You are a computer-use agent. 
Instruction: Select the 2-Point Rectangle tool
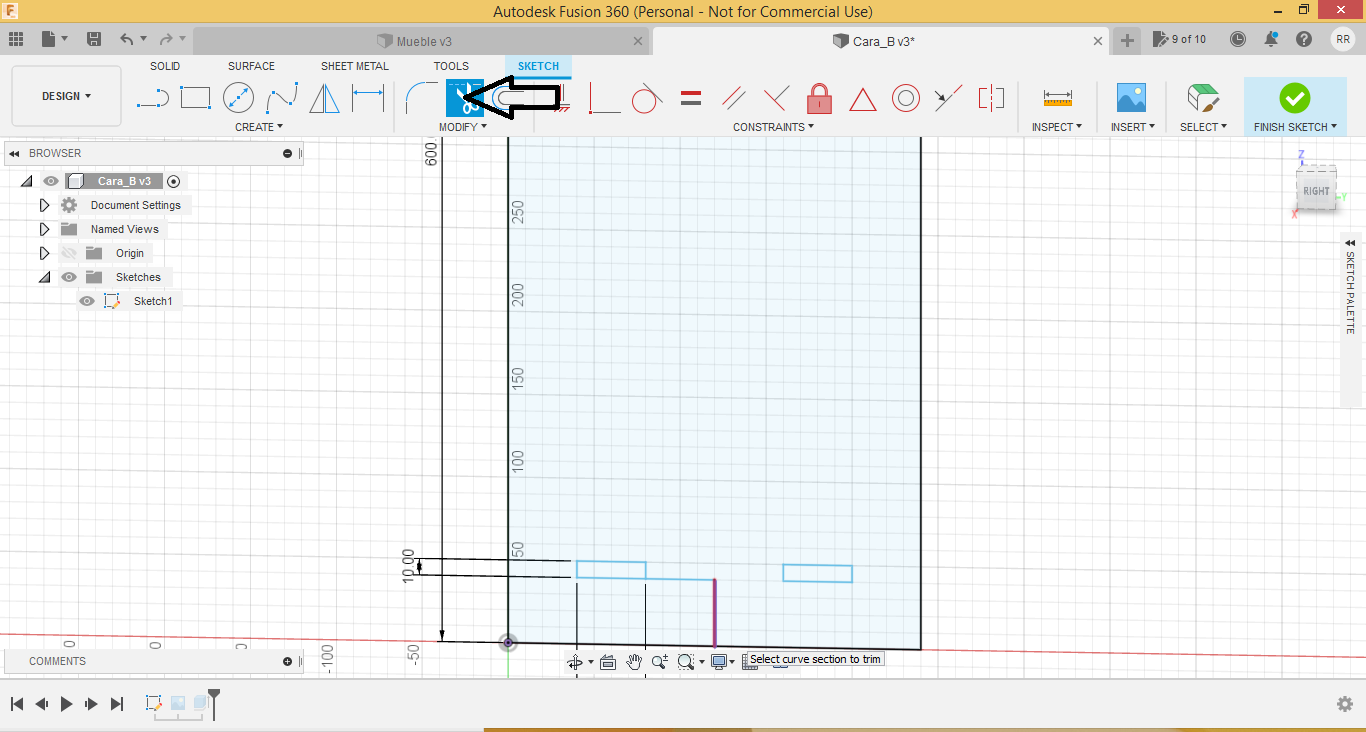point(195,98)
